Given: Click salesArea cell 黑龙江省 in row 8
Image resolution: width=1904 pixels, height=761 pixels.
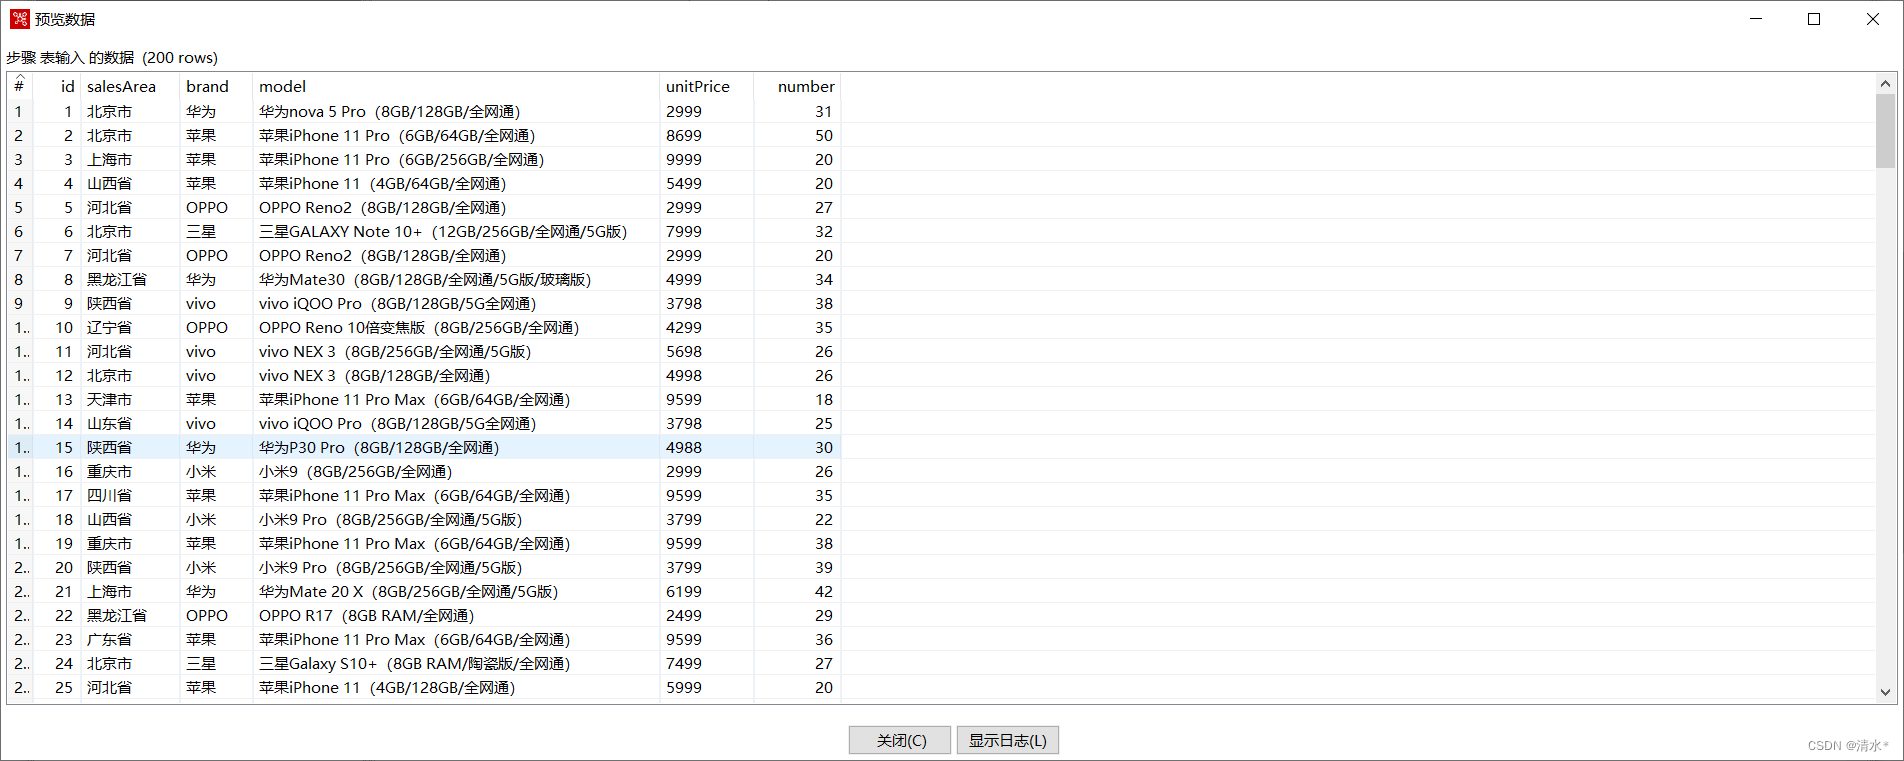Looking at the screenshot, I should point(116,279).
